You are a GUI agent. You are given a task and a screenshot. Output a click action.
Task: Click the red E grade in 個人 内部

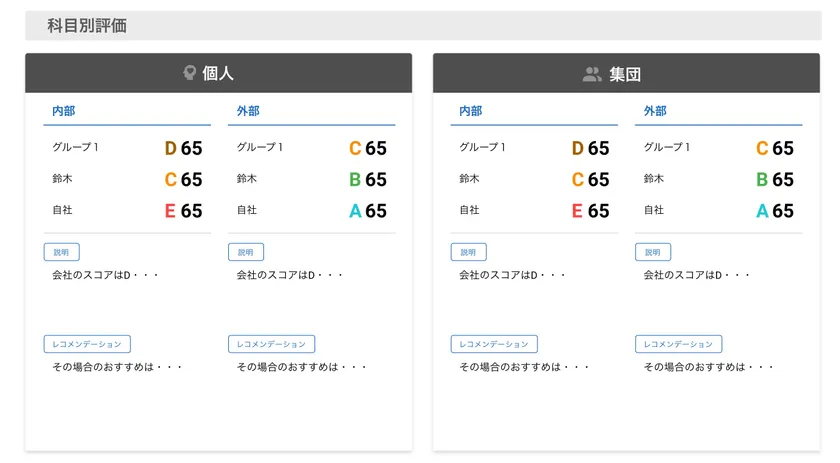point(170,211)
